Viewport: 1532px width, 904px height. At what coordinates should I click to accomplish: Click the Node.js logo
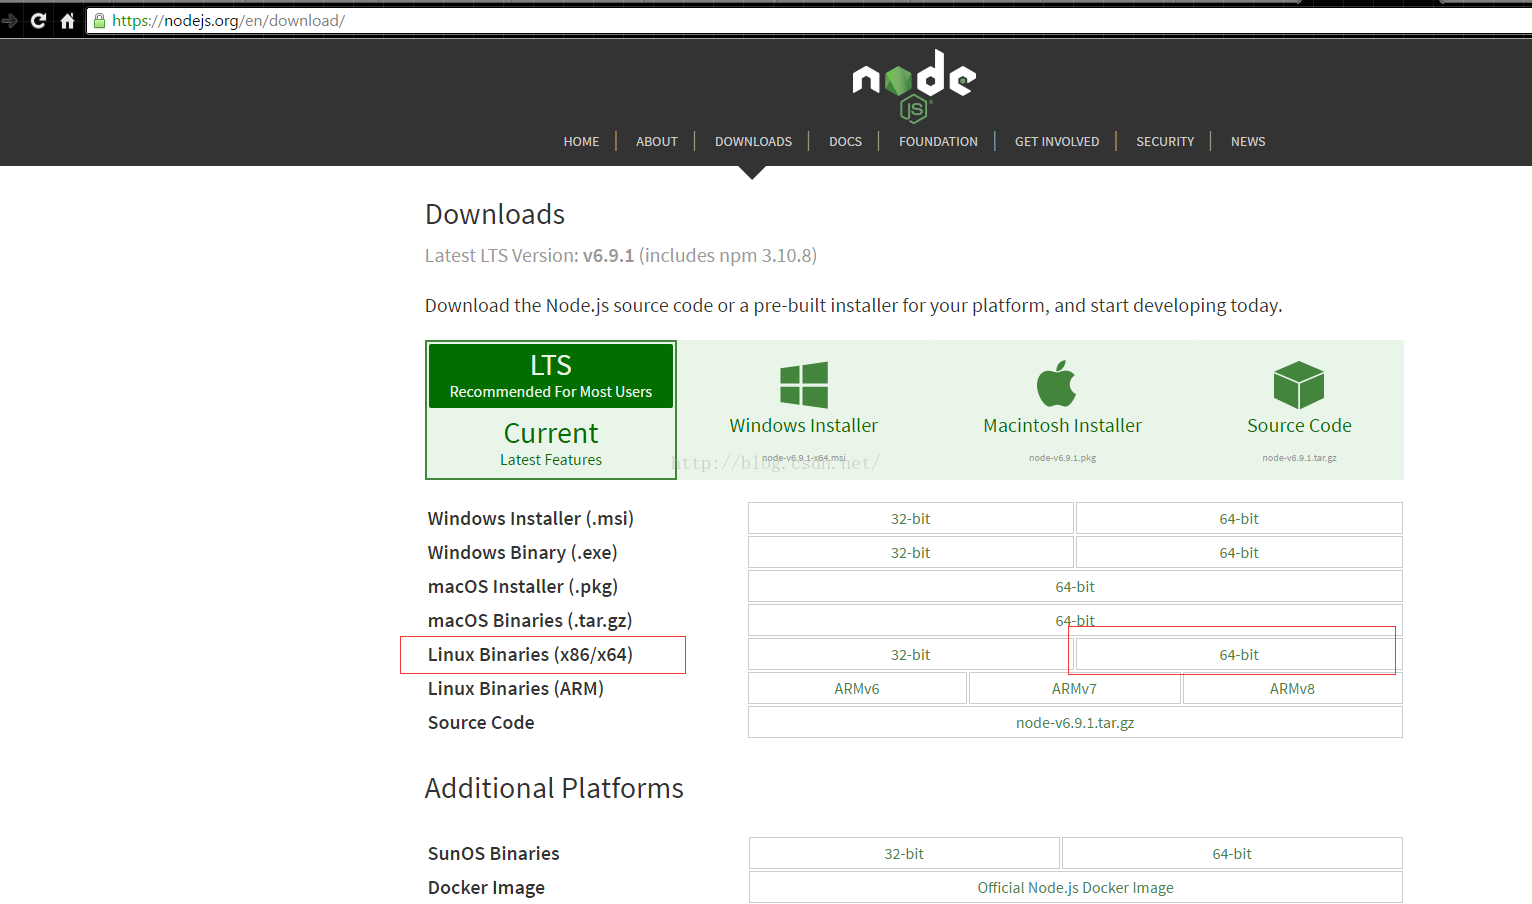pos(914,86)
